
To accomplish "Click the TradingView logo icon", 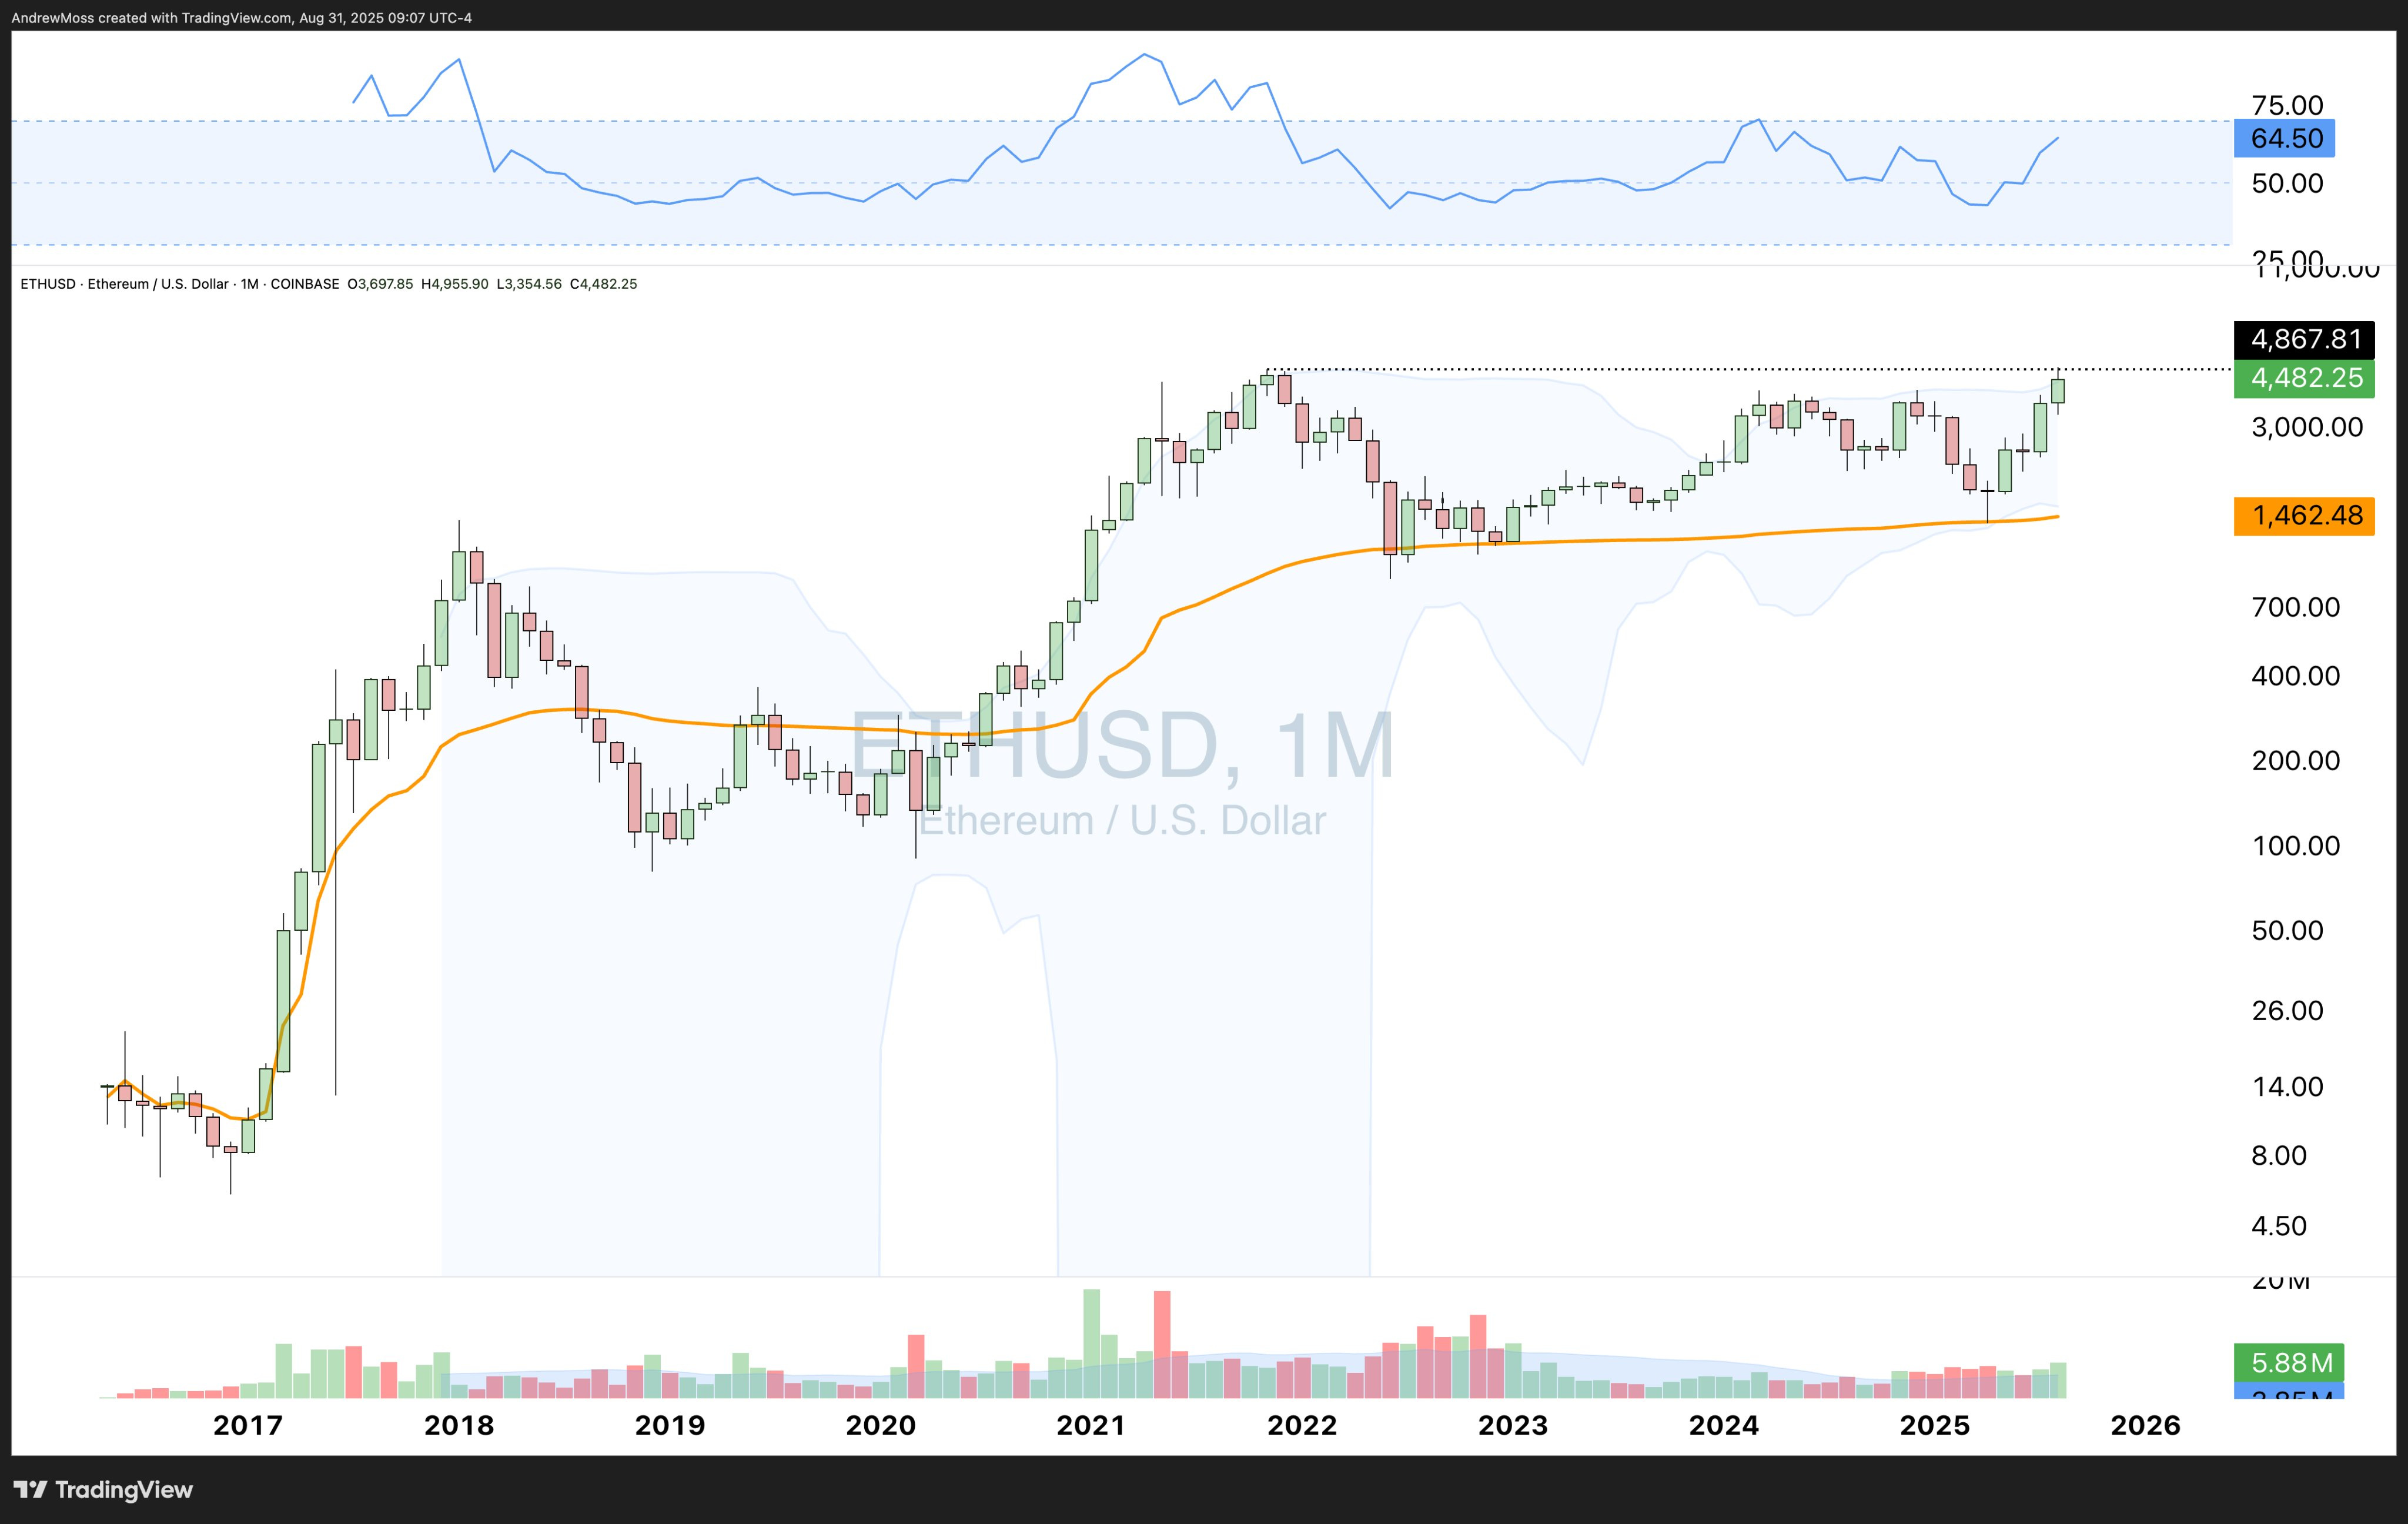I will click(31, 1489).
